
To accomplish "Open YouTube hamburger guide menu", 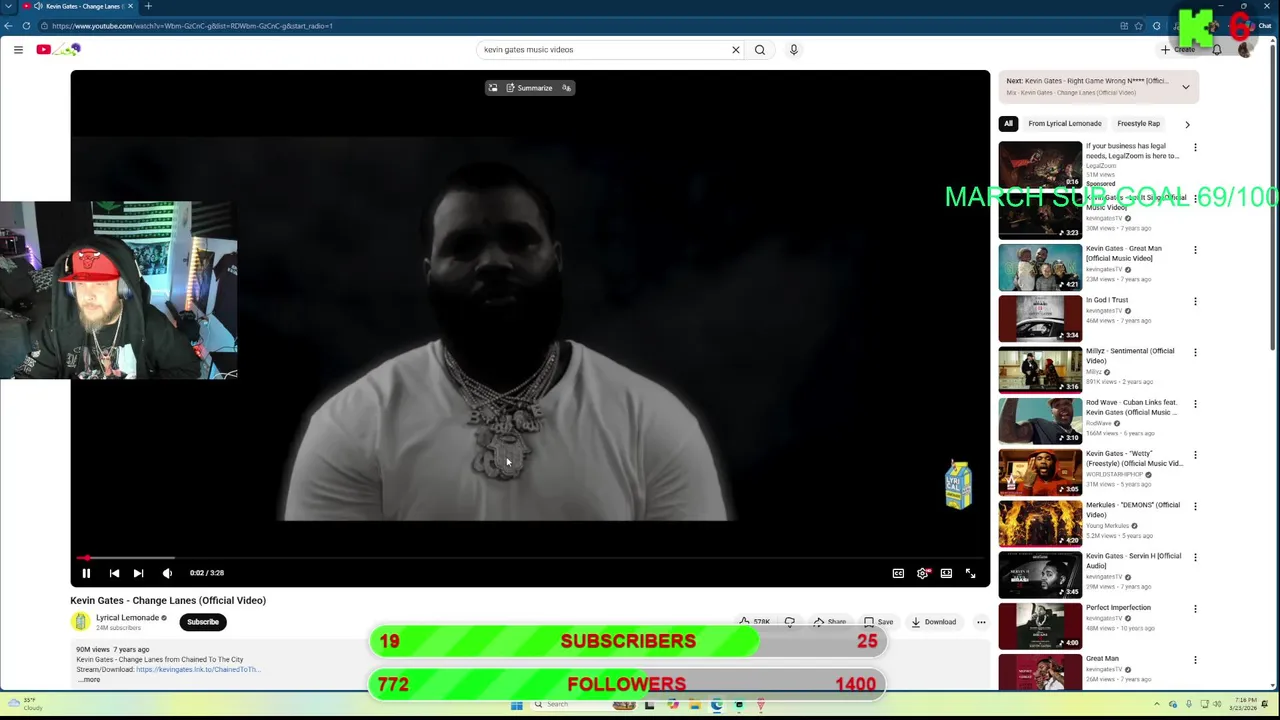I will 18,49.
